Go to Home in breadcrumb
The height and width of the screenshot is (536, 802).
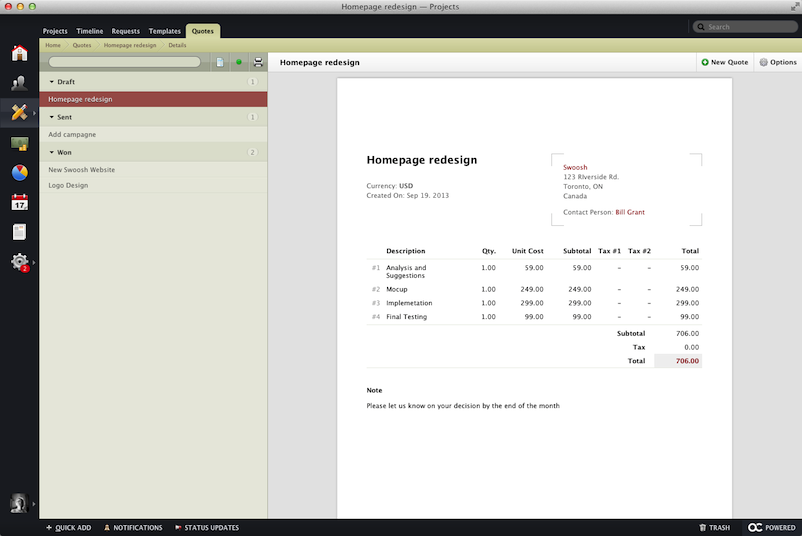(53, 45)
